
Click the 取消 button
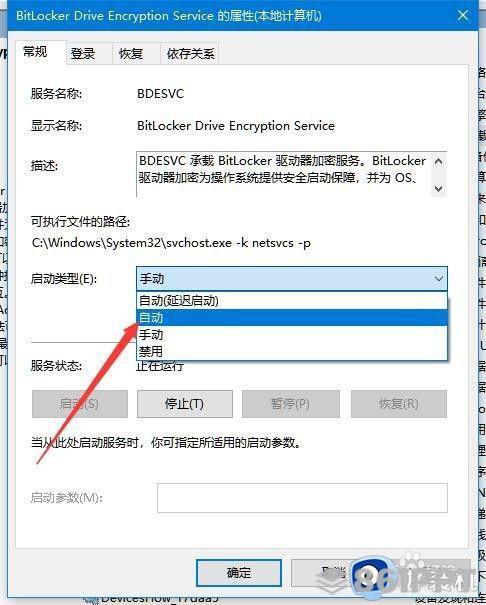click(x=334, y=573)
